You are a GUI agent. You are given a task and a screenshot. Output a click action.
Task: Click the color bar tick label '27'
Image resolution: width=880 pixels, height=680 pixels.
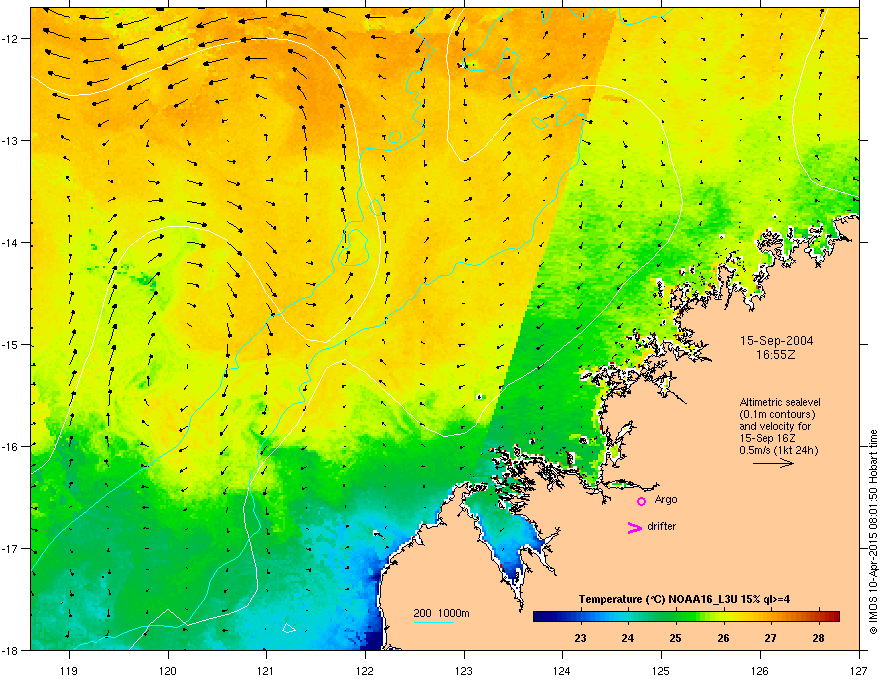pyautogui.click(x=771, y=638)
